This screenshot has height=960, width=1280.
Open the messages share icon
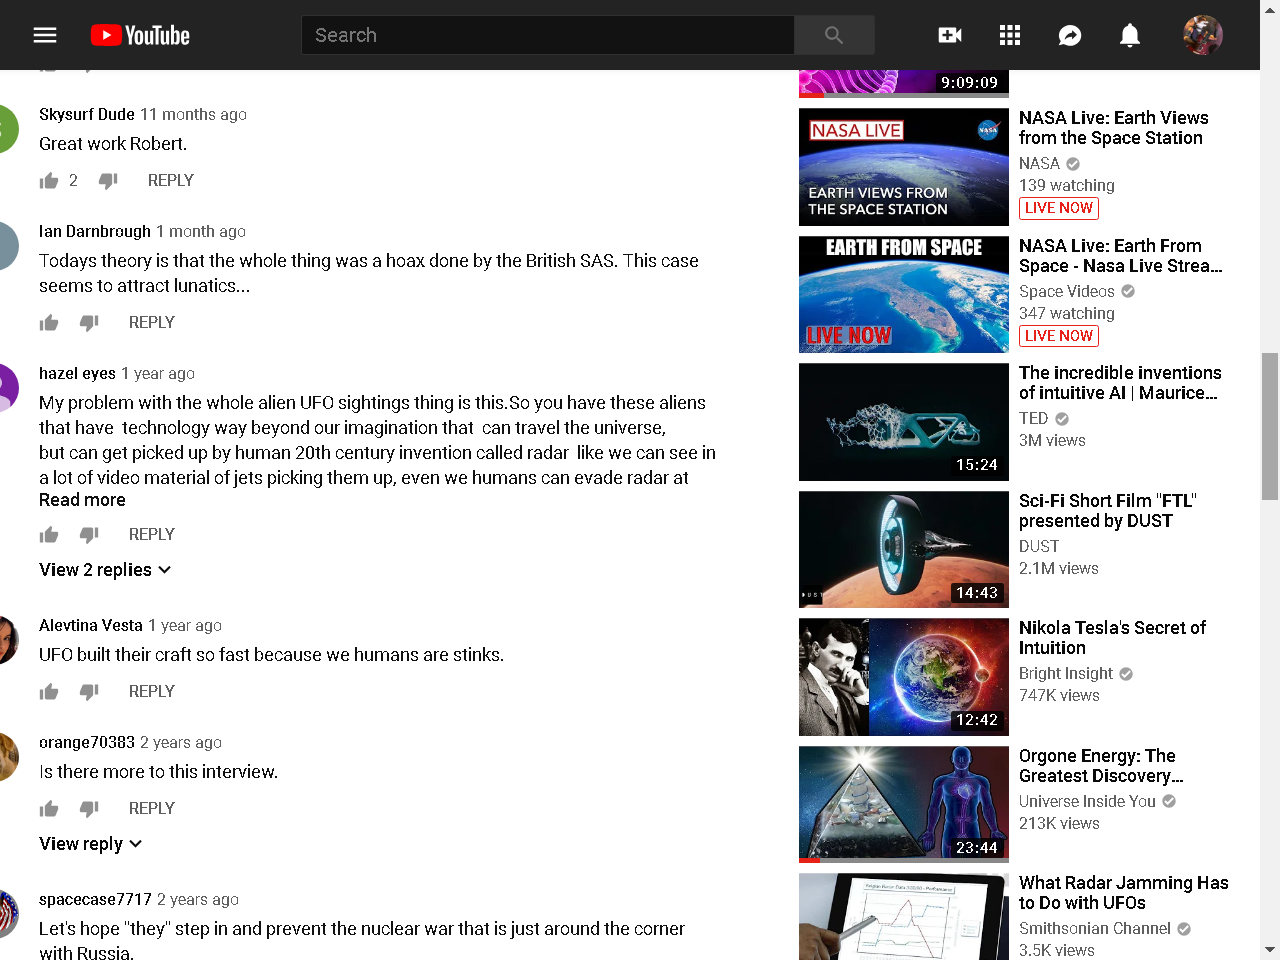pyautogui.click(x=1070, y=35)
